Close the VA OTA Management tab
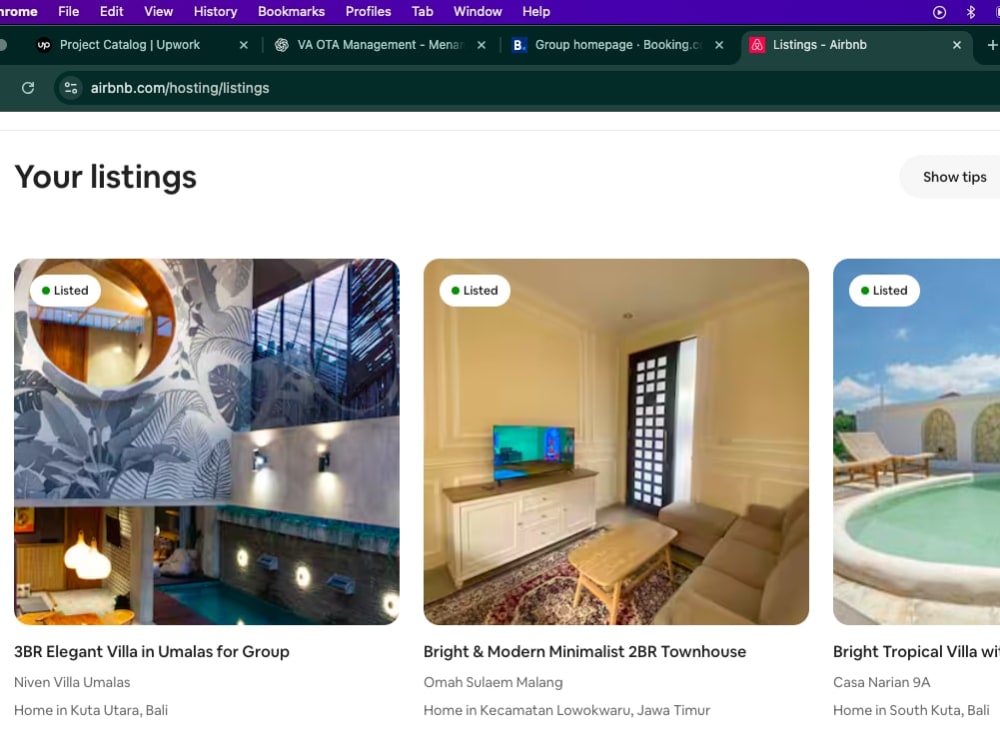 (x=482, y=45)
